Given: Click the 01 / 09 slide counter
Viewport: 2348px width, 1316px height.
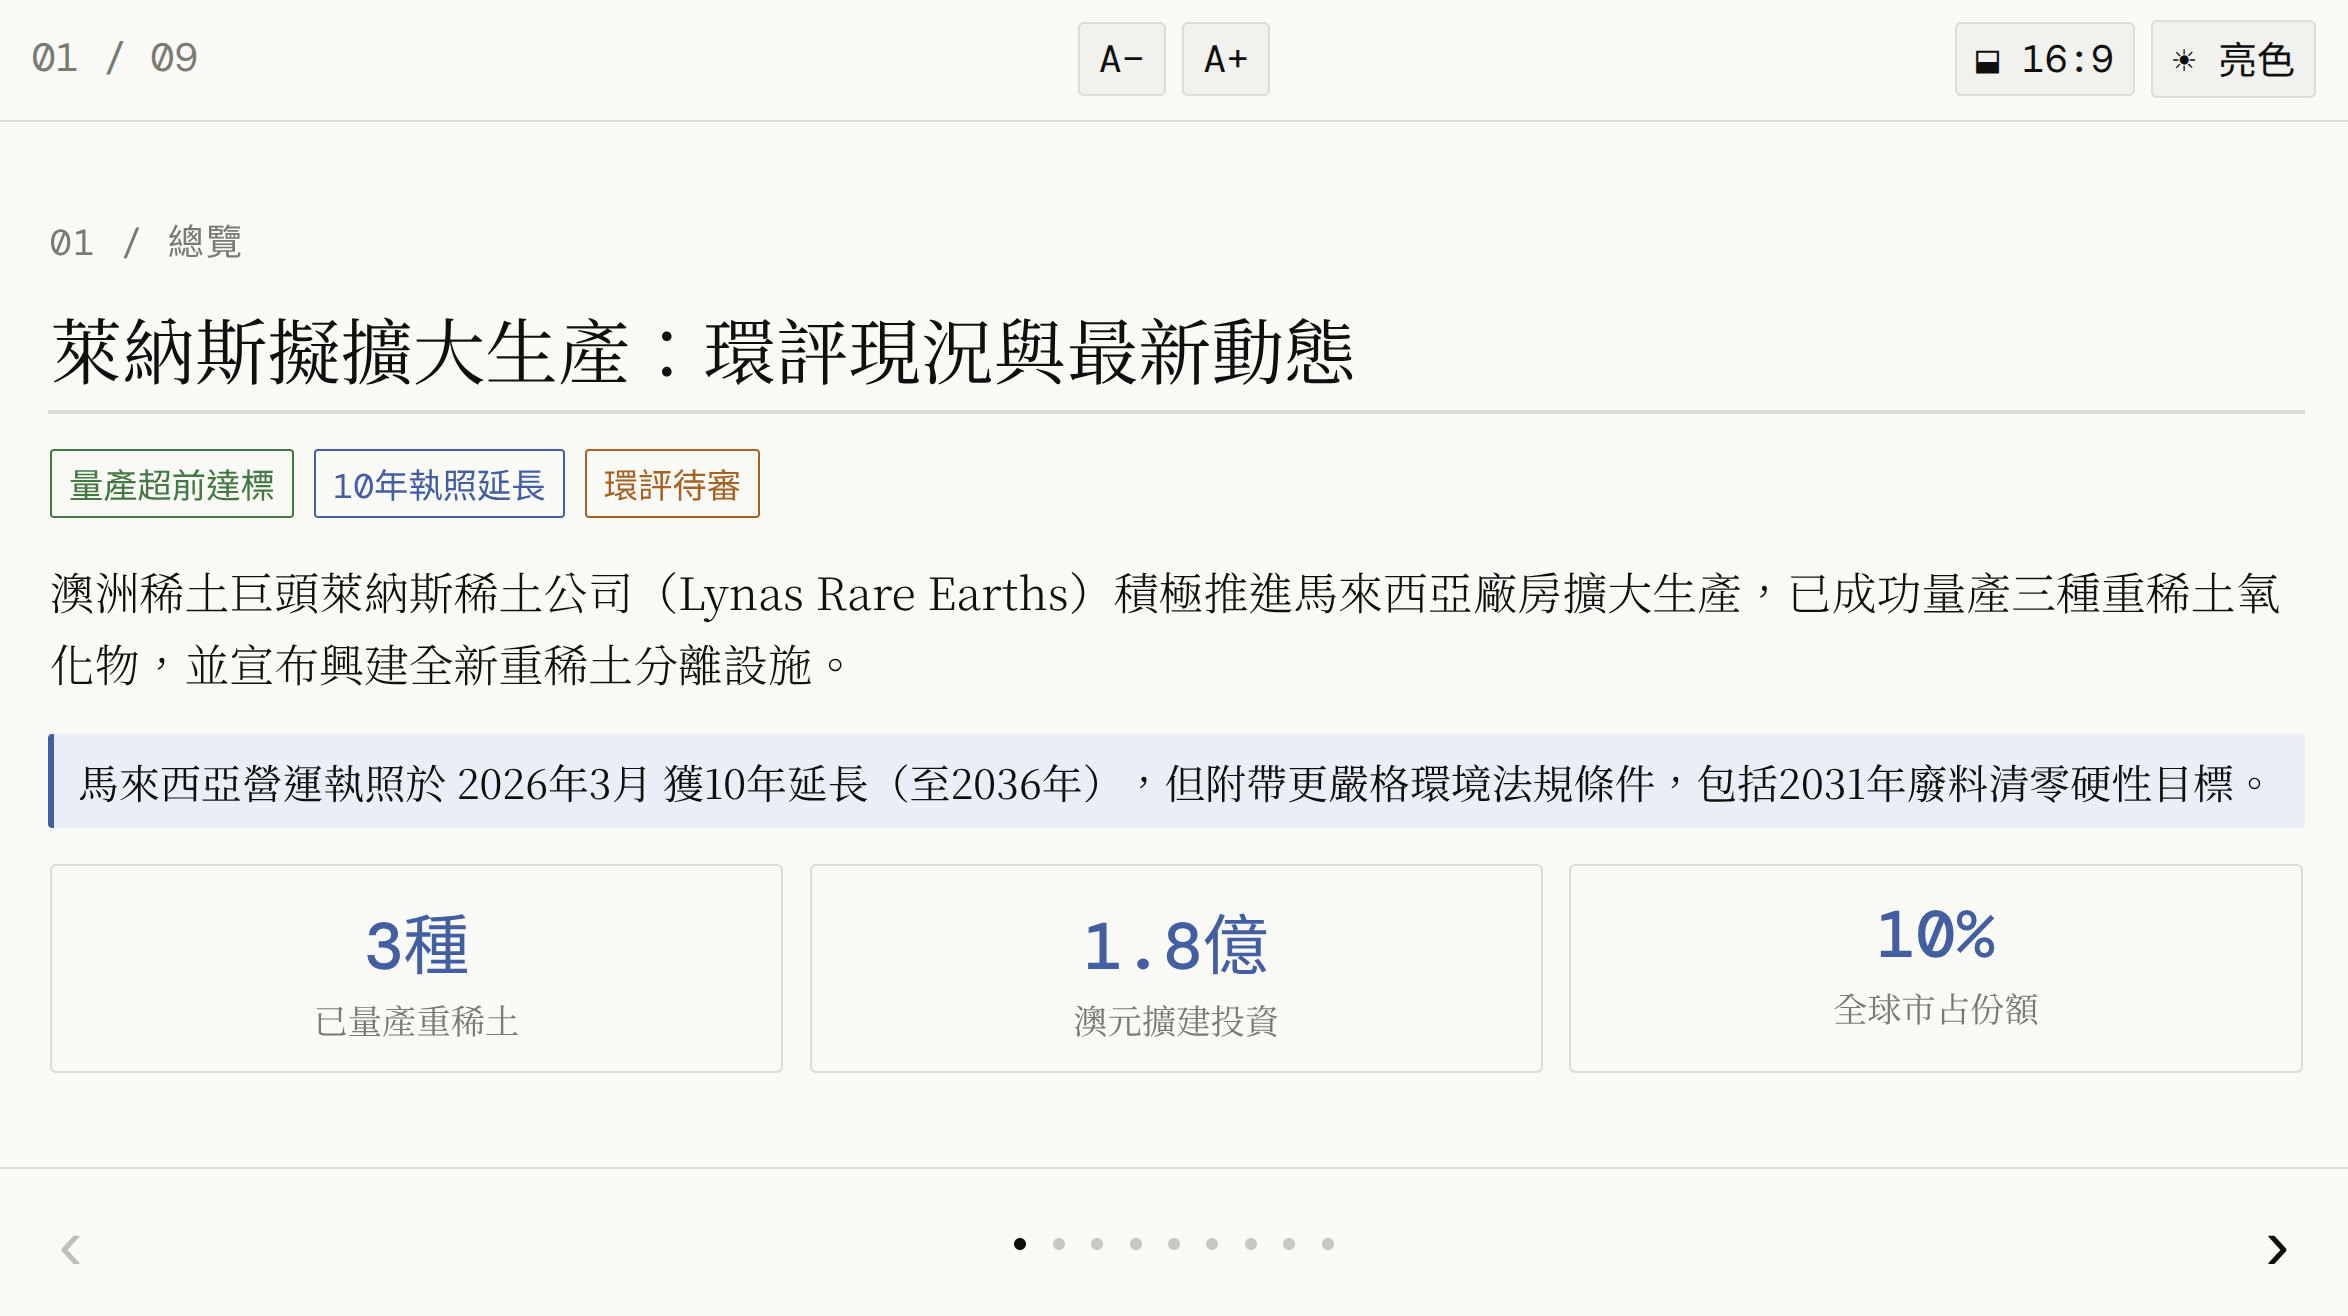Looking at the screenshot, I should [114, 58].
